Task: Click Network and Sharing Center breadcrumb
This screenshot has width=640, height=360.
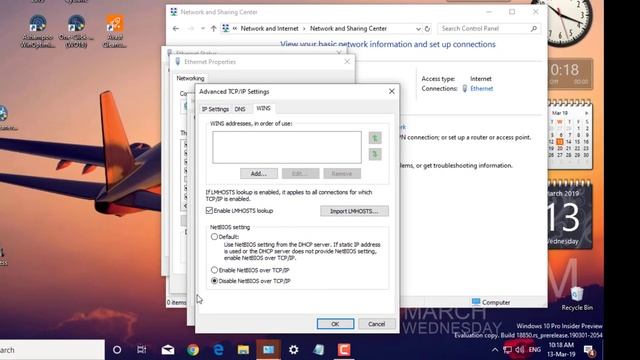Action: coord(348,29)
